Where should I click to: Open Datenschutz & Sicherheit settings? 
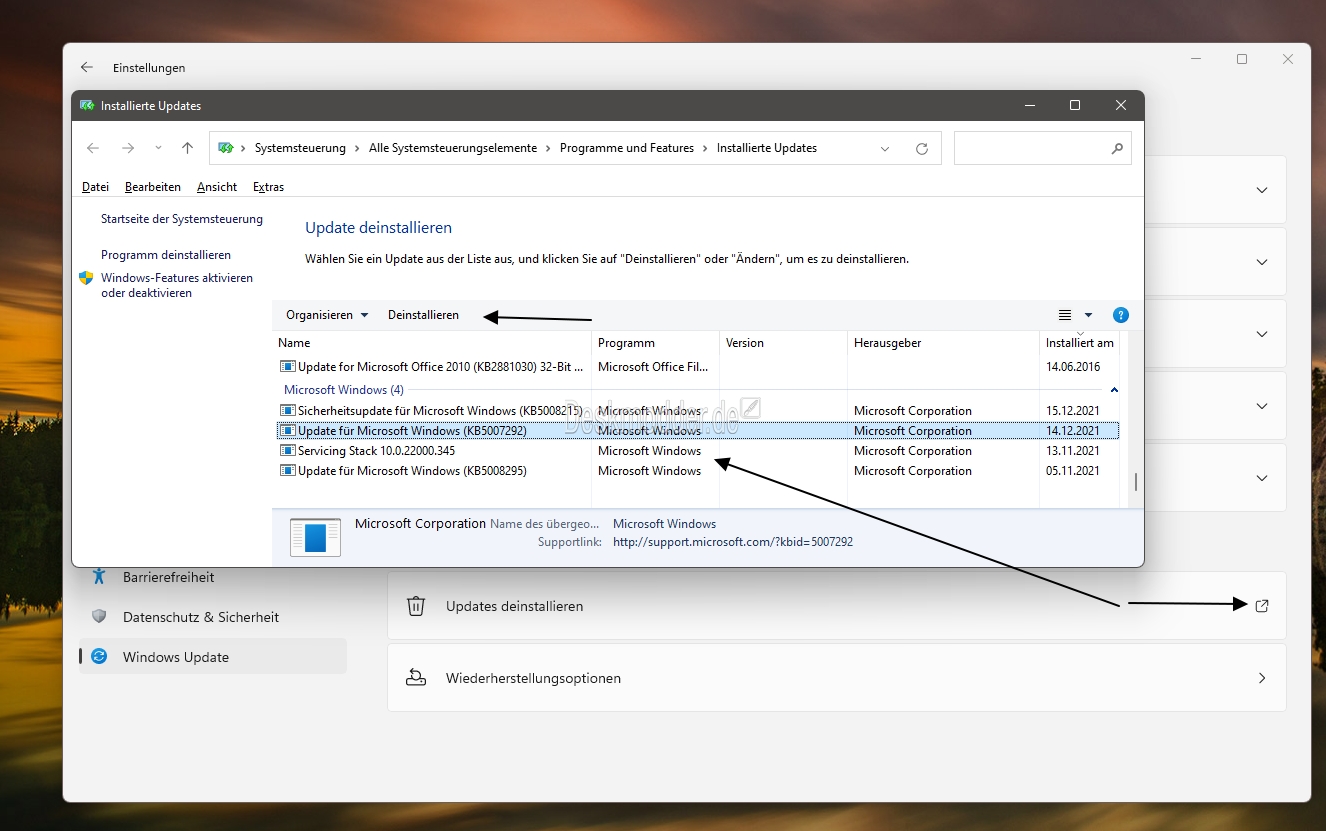point(212,617)
